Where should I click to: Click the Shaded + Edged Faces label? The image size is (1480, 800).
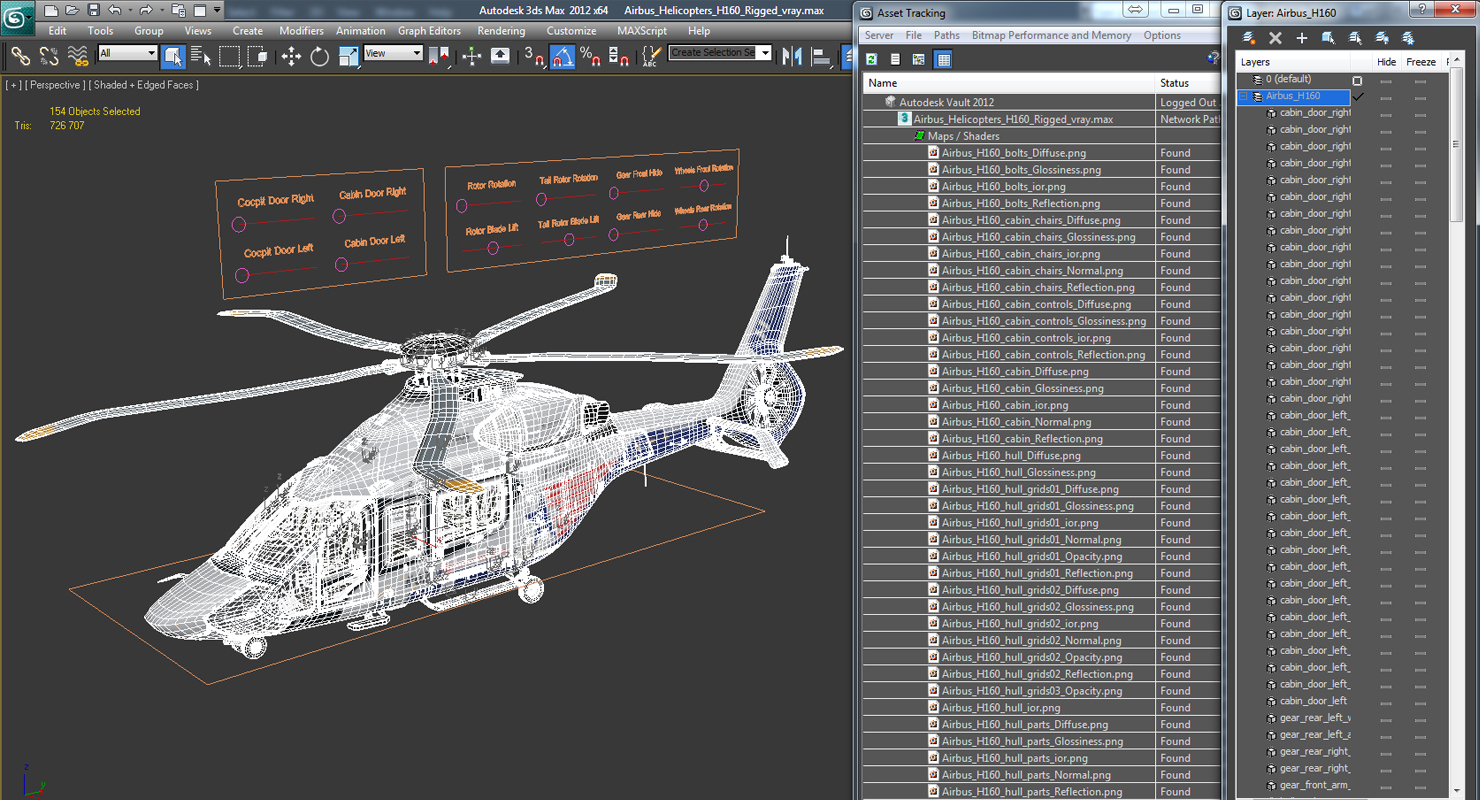pyautogui.click(x=143, y=85)
